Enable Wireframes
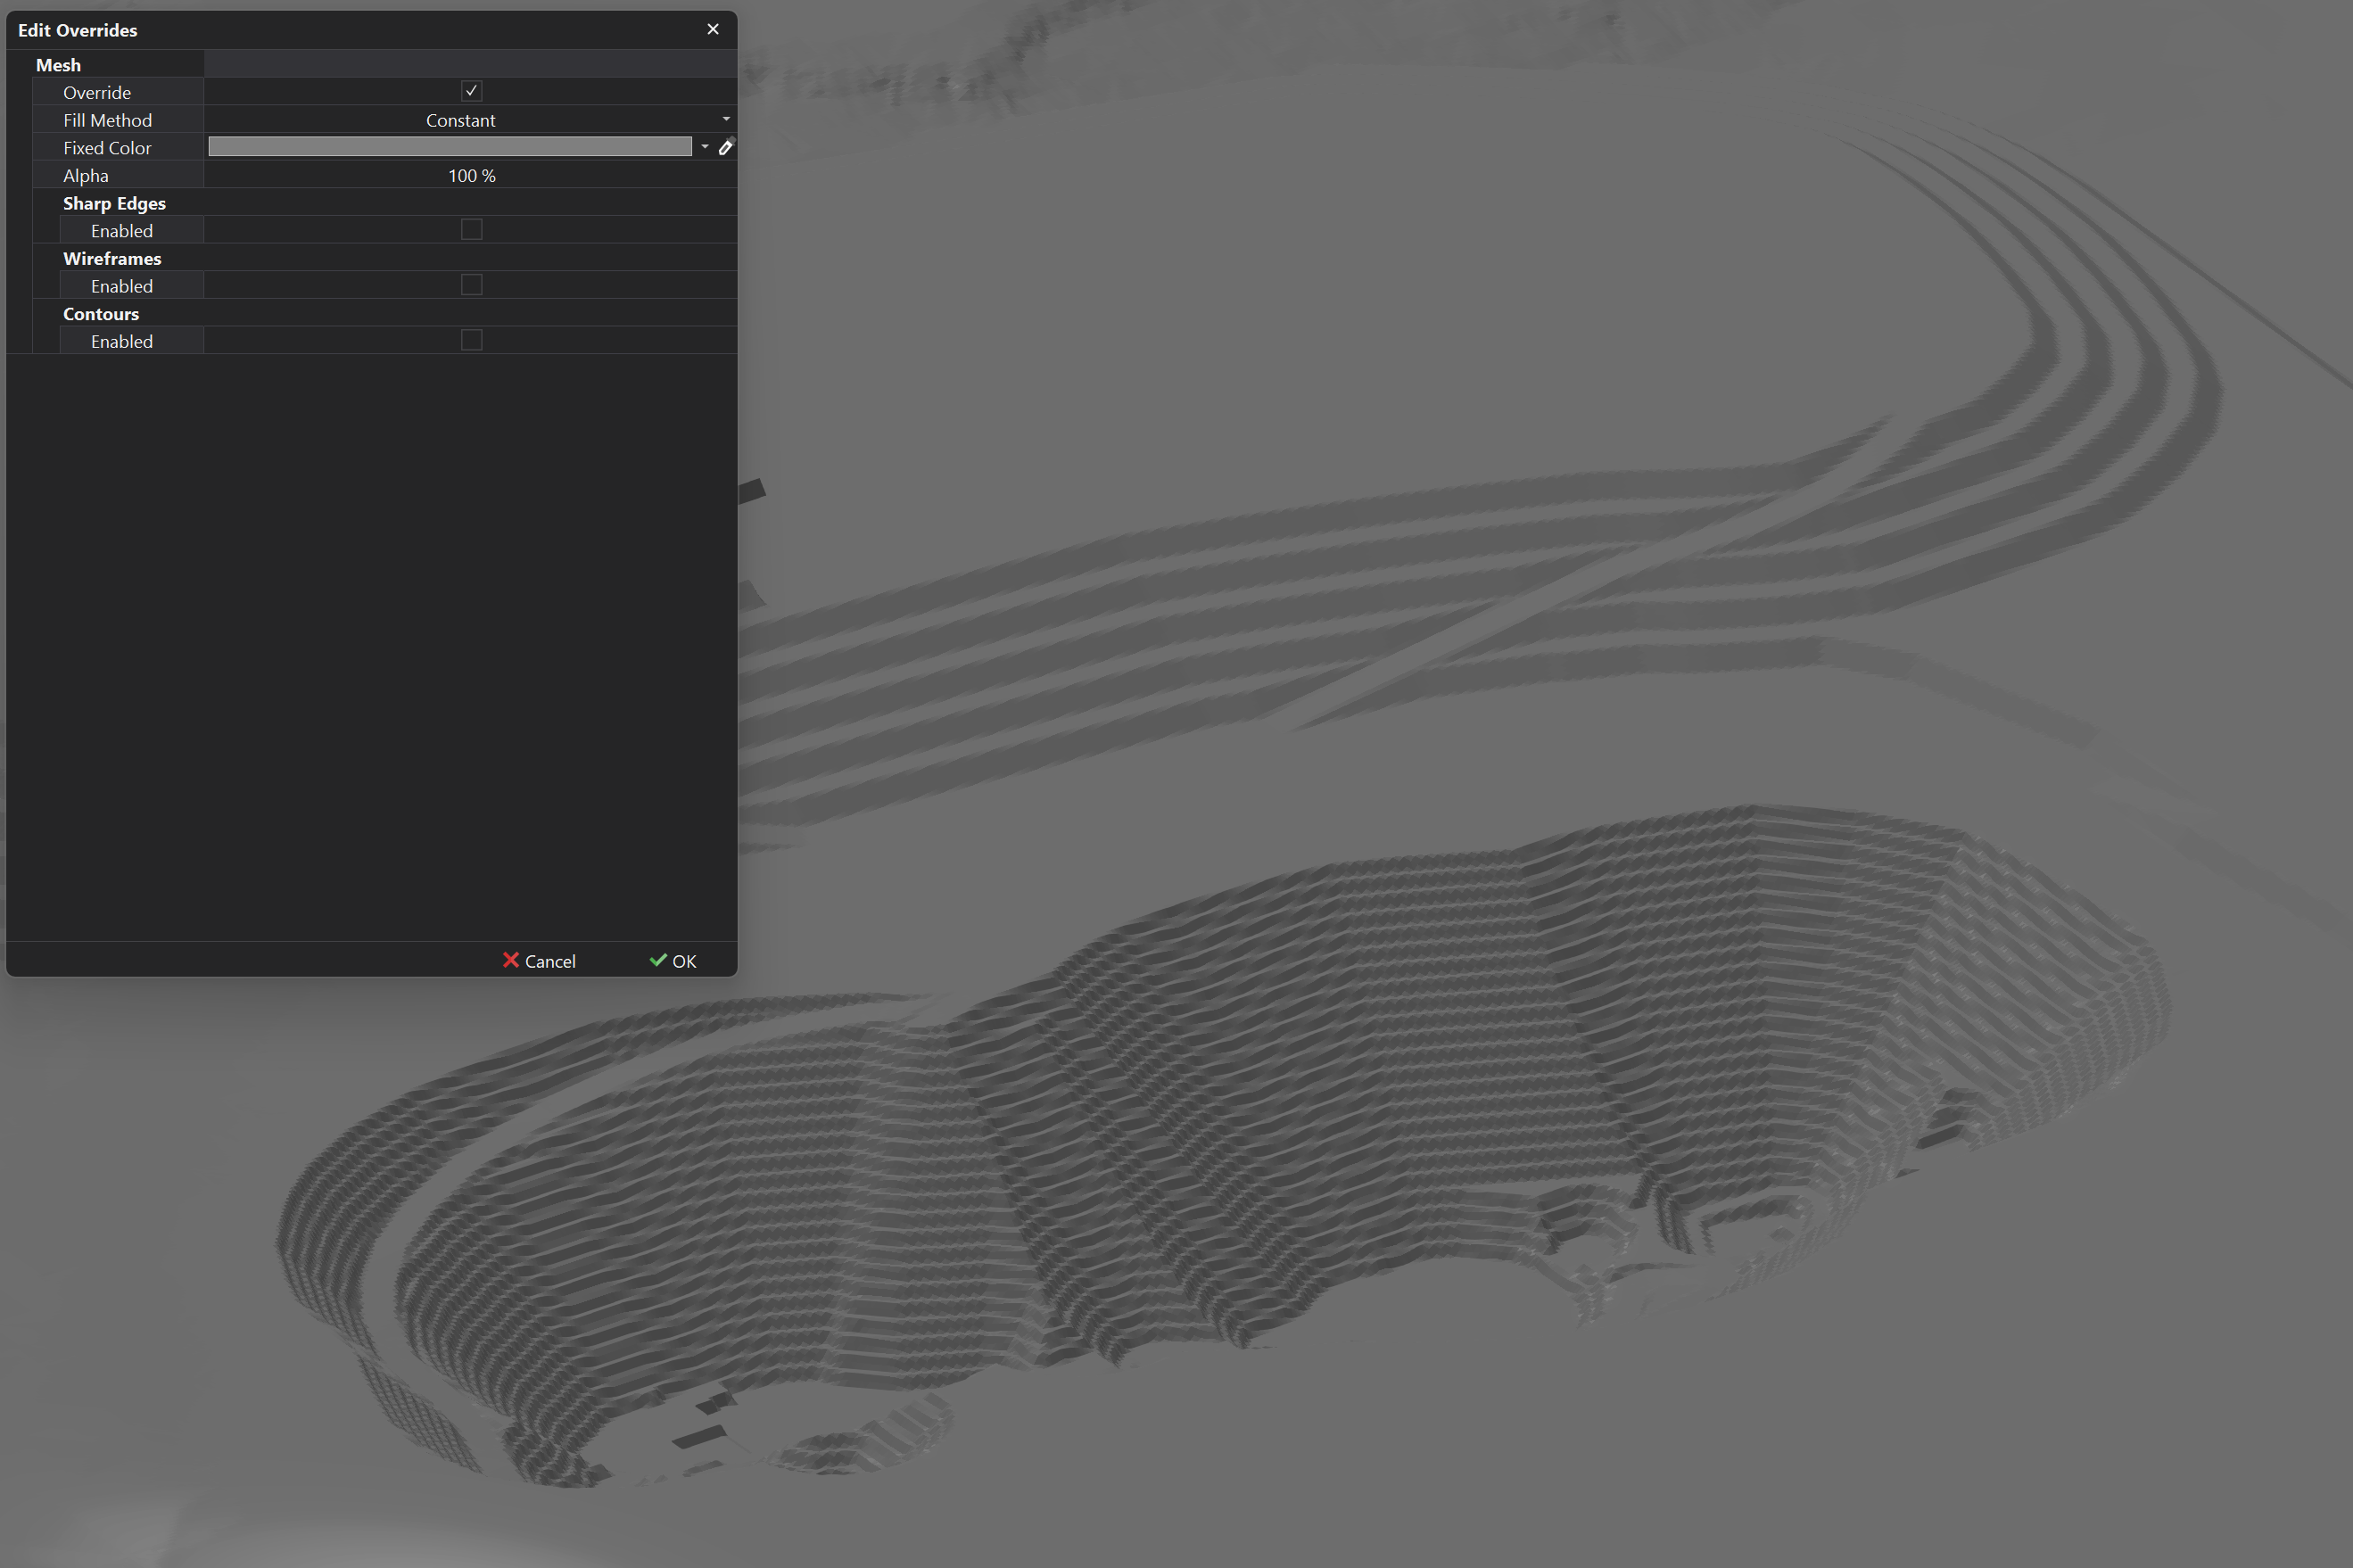The height and width of the screenshot is (1568, 2353). pyautogui.click(x=470, y=284)
